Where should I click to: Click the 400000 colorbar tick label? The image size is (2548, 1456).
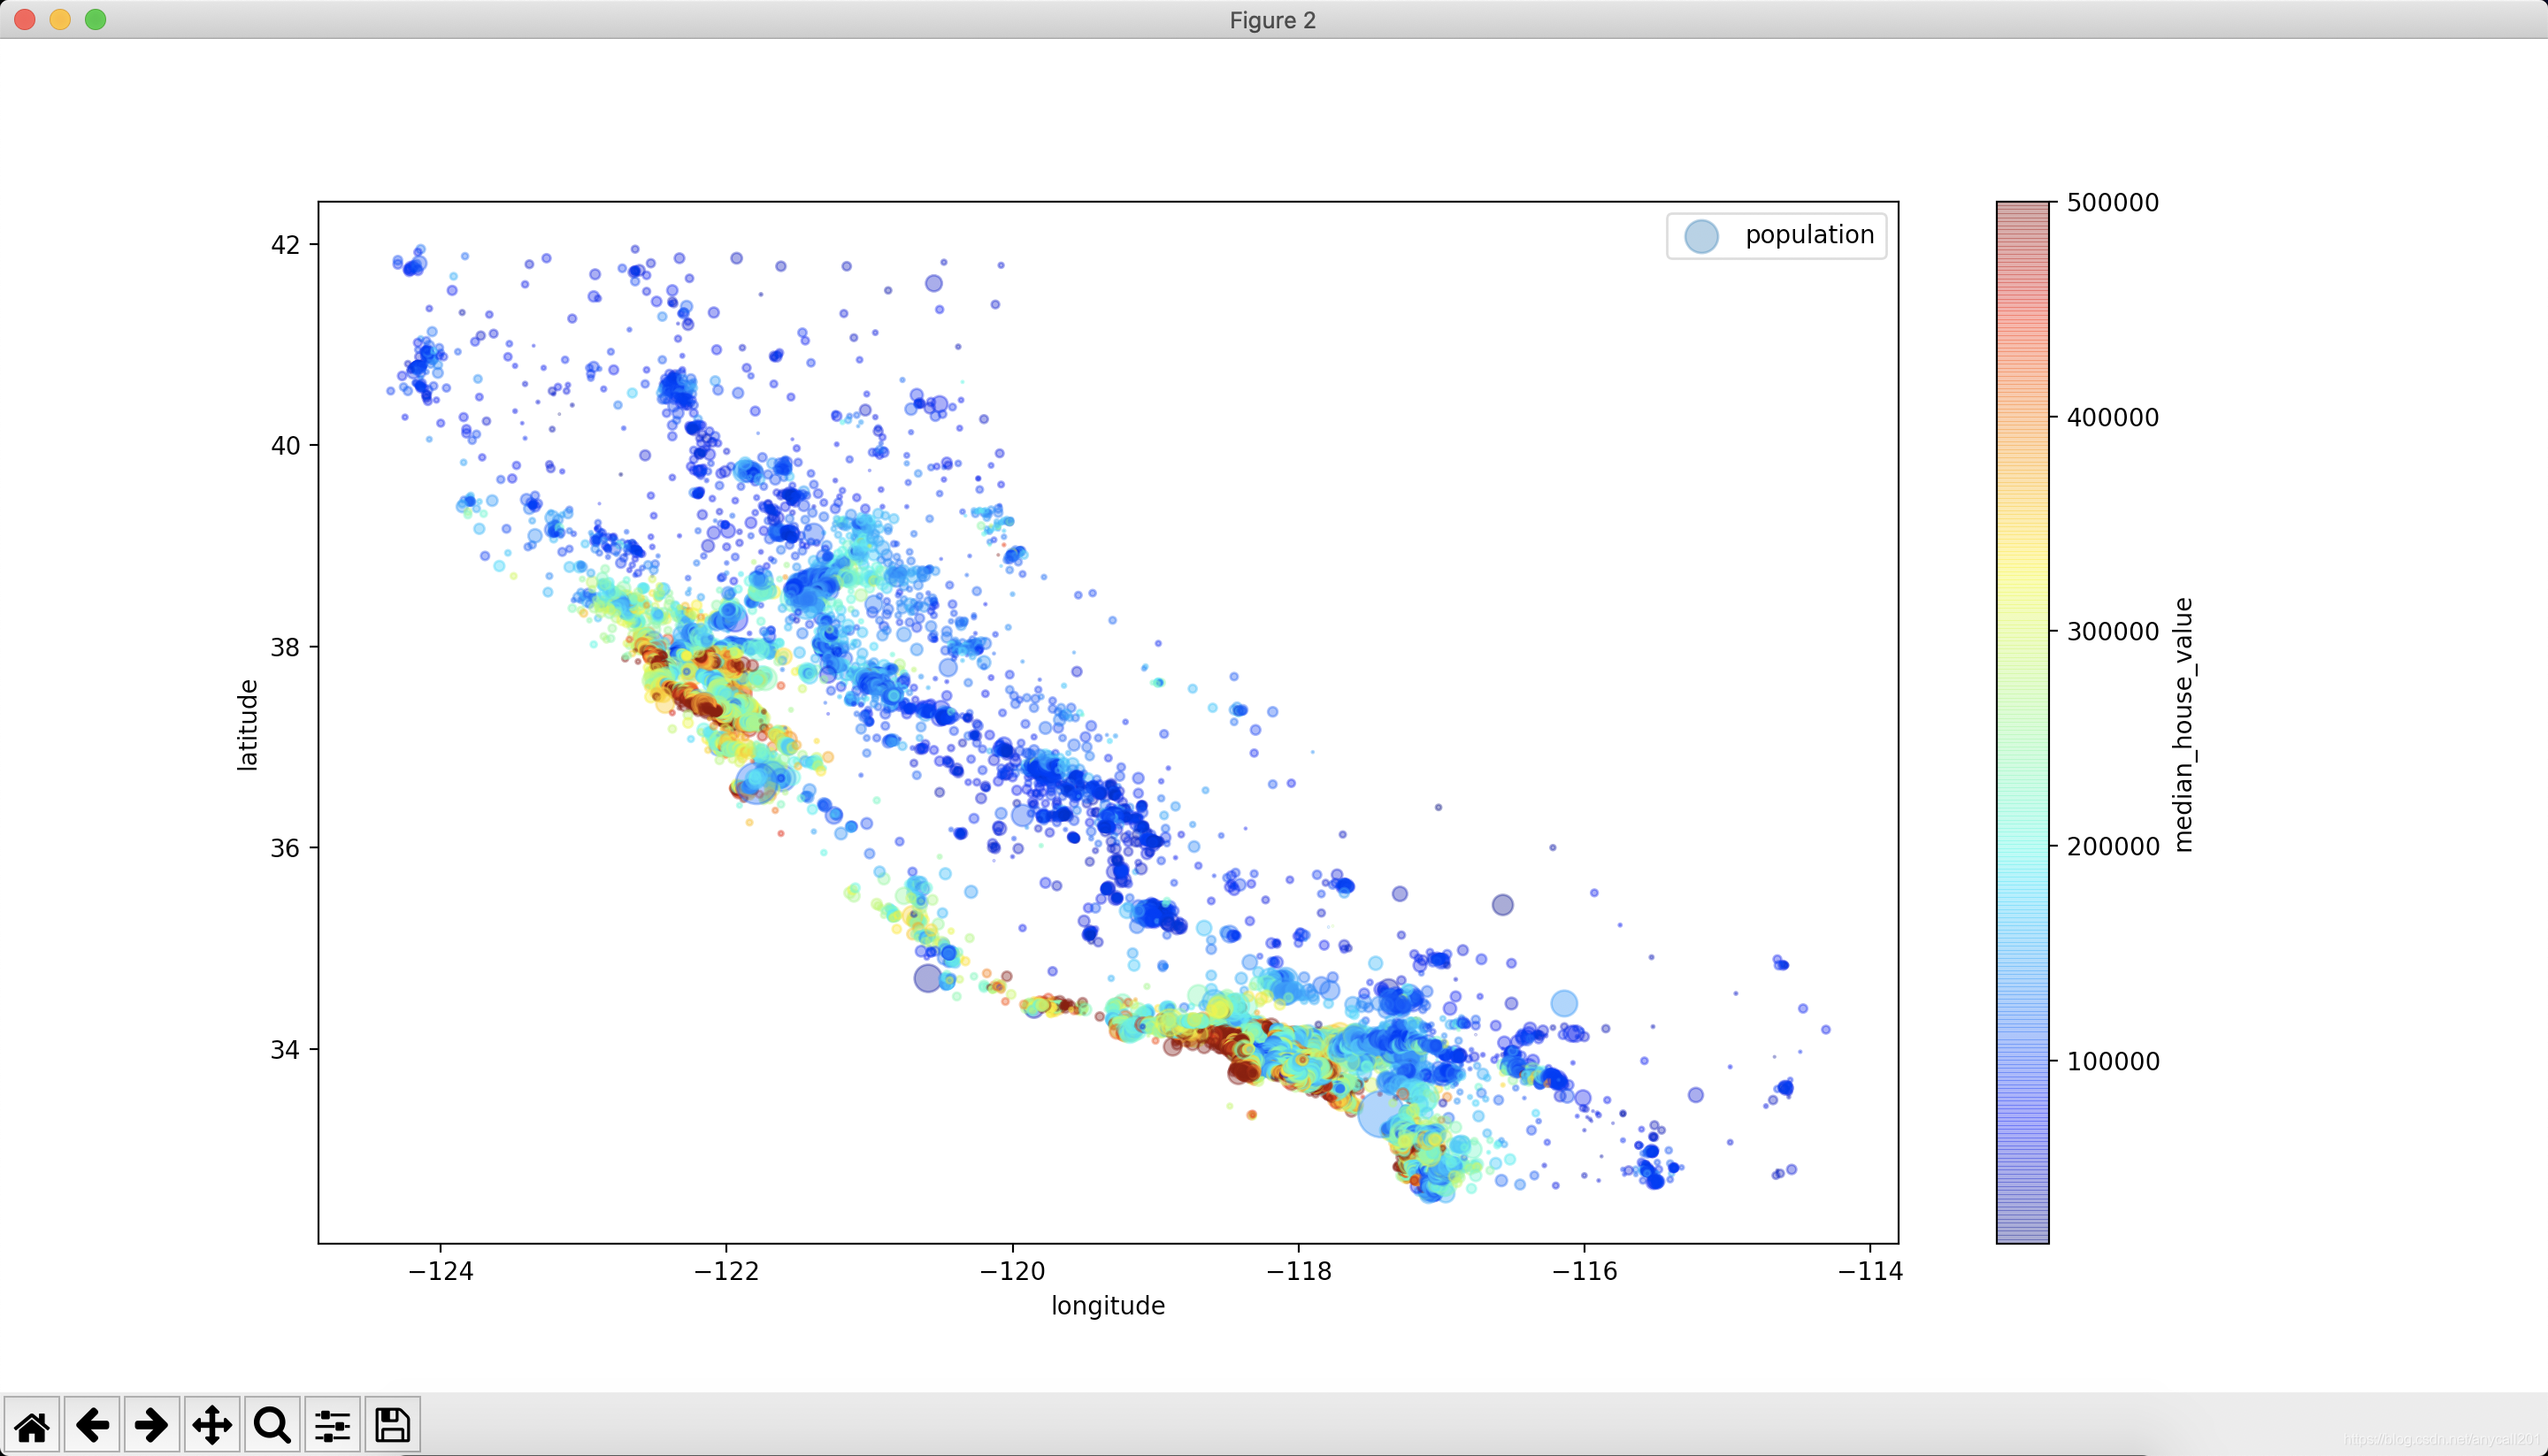tap(2112, 417)
